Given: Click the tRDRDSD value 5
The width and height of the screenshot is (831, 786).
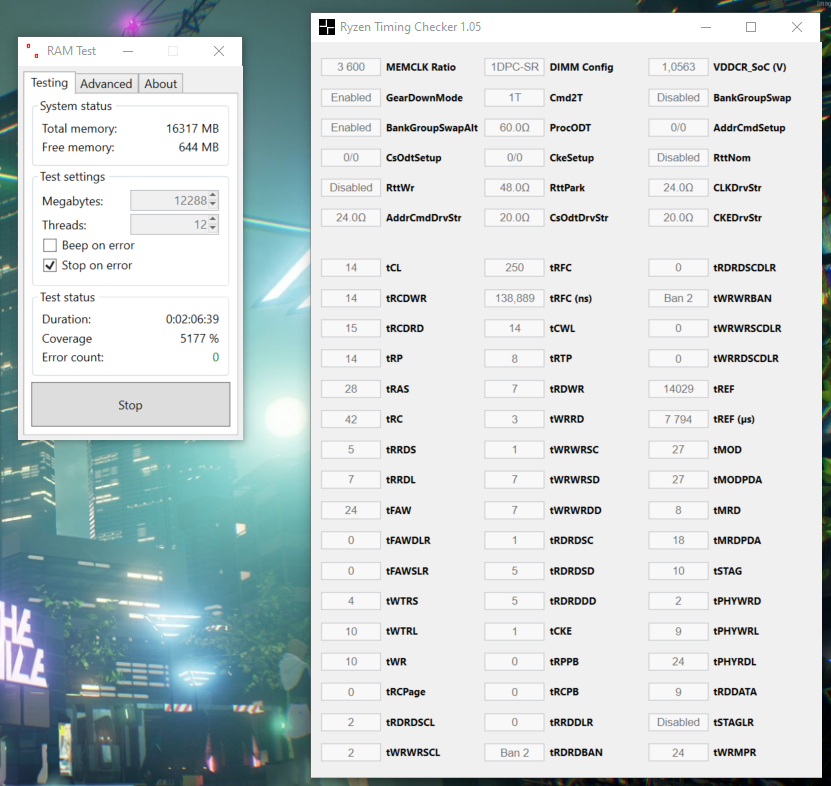Looking at the screenshot, I should click(514, 571).
